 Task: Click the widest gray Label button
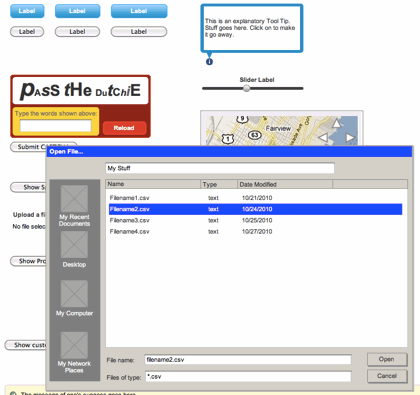pyautogui.click(x=139, y=32)
